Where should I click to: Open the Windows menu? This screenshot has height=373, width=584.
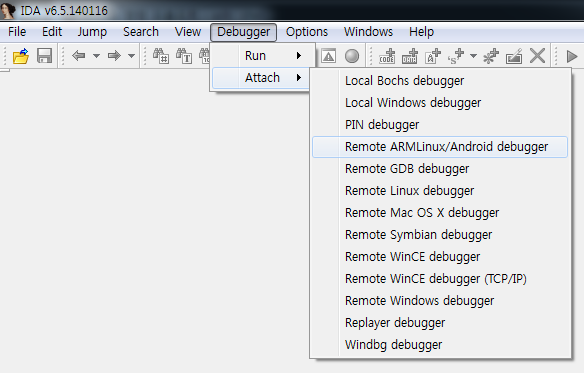click(x=368, y=32)
